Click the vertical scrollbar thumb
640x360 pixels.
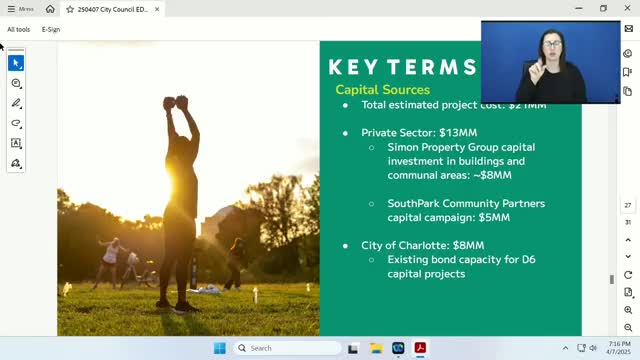pos(611,279)
